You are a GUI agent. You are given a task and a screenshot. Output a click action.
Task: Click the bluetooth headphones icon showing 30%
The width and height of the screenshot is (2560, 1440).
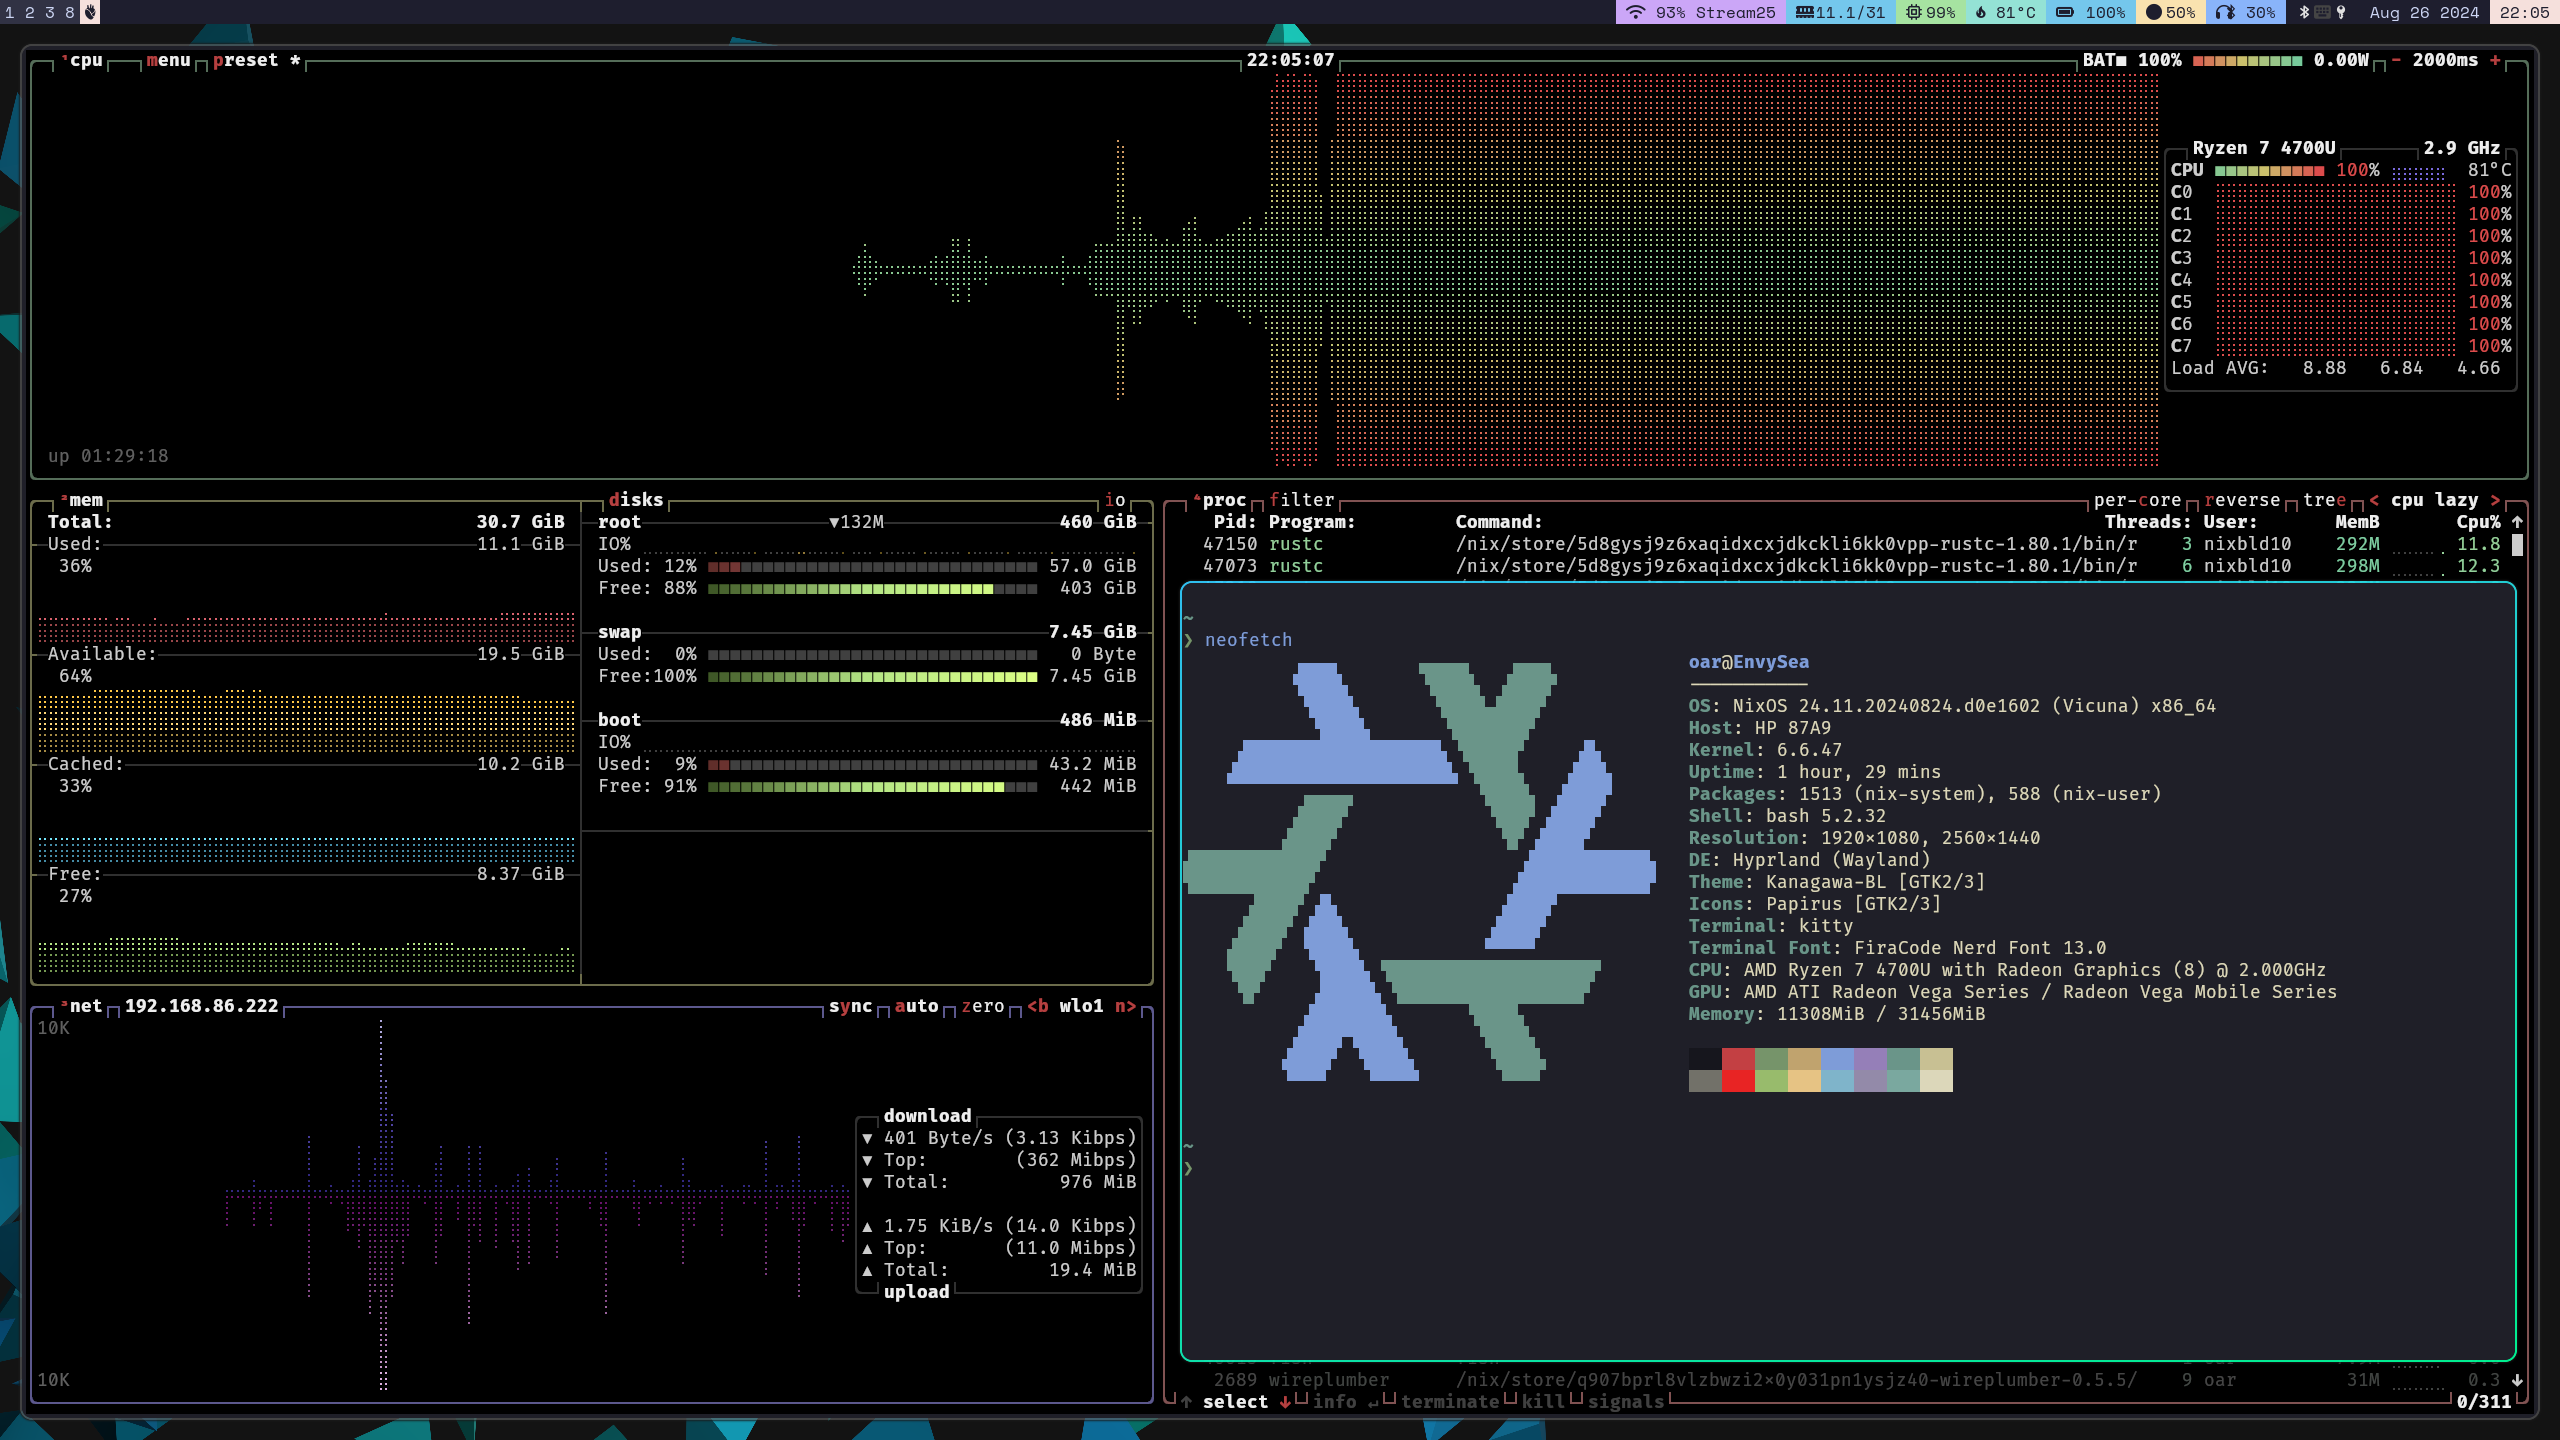[x=2224, y=12]
